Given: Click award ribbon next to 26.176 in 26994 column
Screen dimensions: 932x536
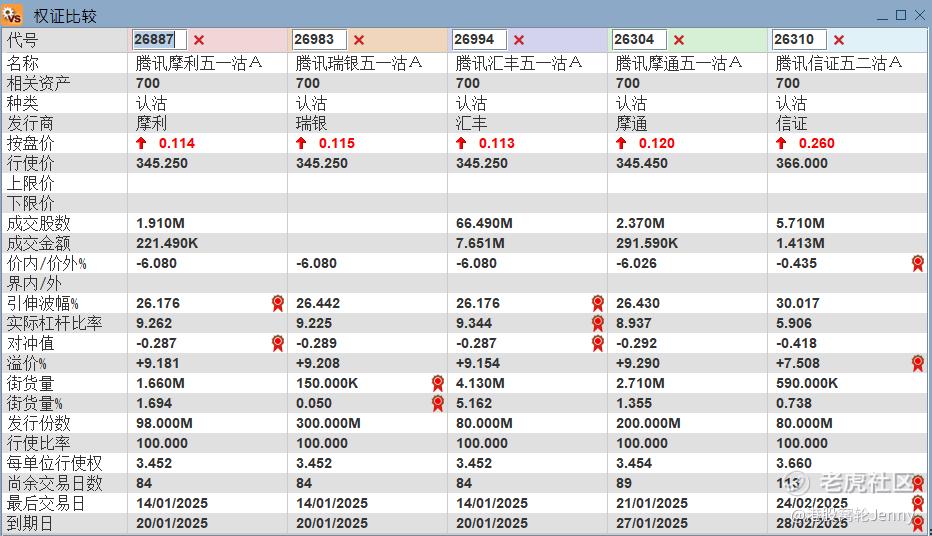Looking at the screenshot, I should (597, 303).
